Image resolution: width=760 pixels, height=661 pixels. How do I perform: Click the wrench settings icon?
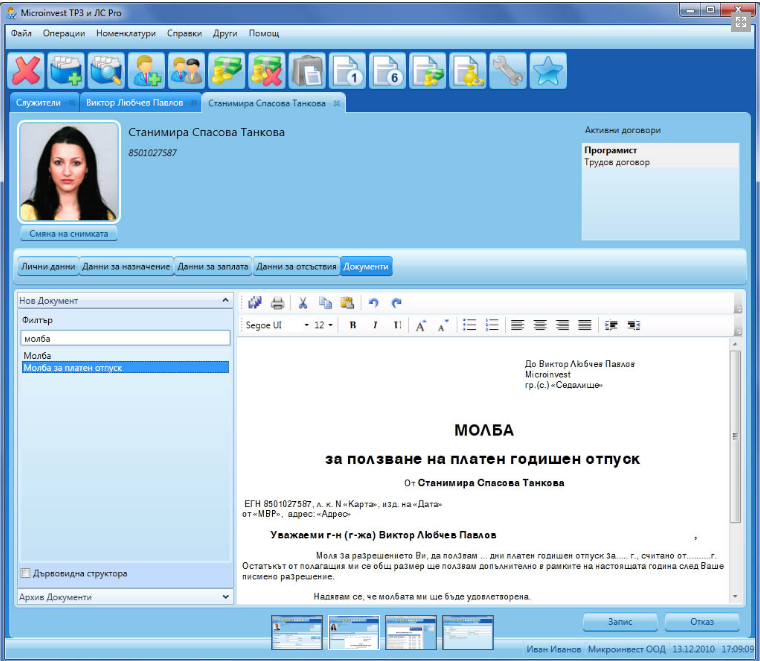(508, 70)
